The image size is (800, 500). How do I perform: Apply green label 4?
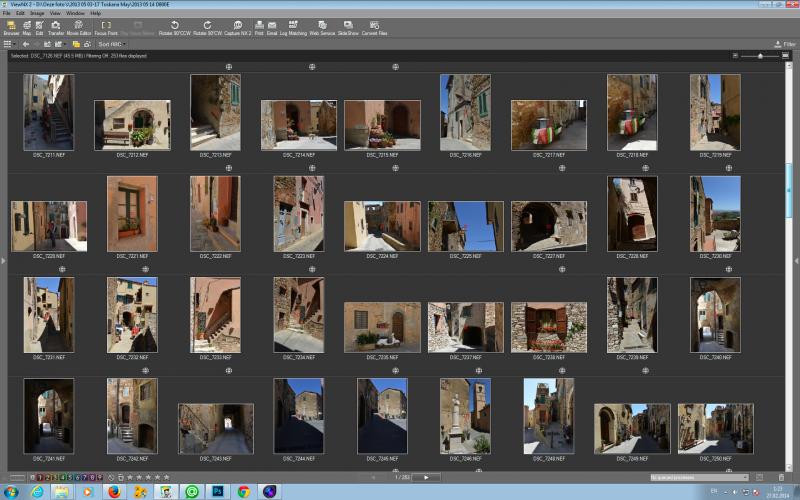63,478
